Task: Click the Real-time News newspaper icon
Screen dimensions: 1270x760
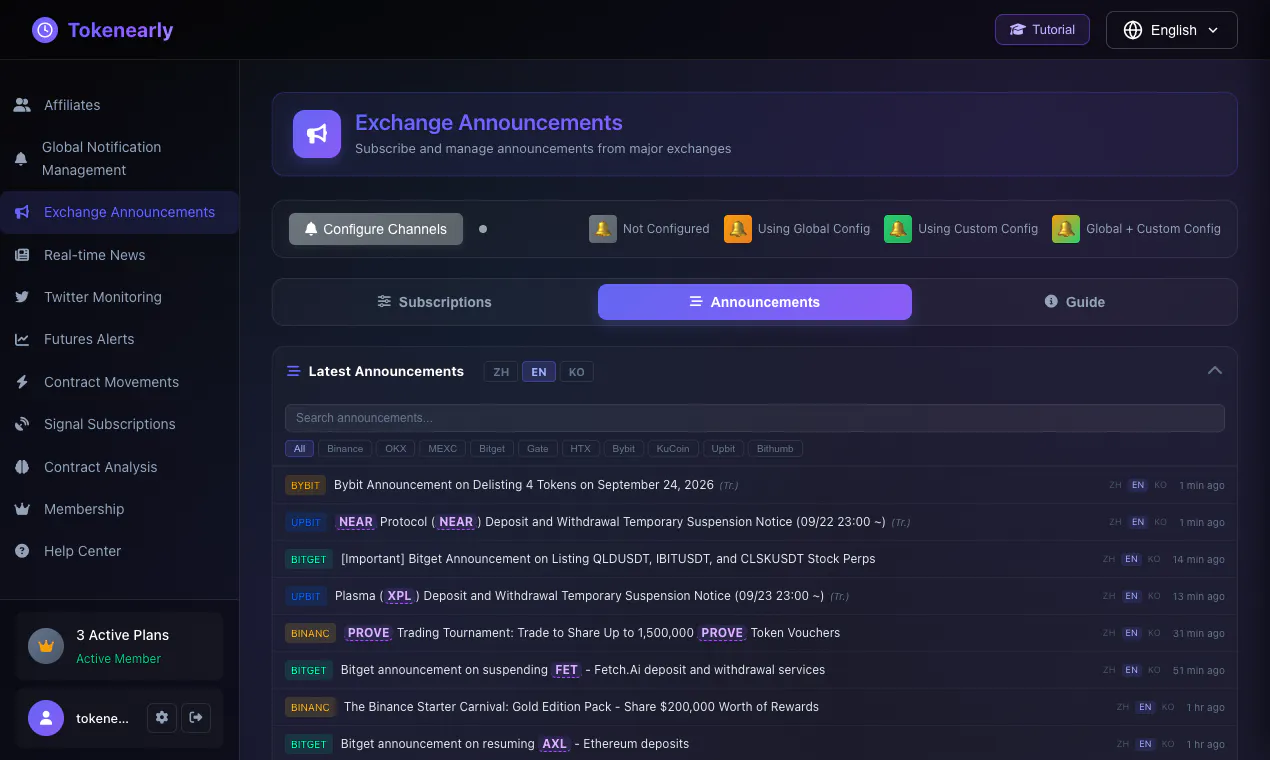Action: 22,255
